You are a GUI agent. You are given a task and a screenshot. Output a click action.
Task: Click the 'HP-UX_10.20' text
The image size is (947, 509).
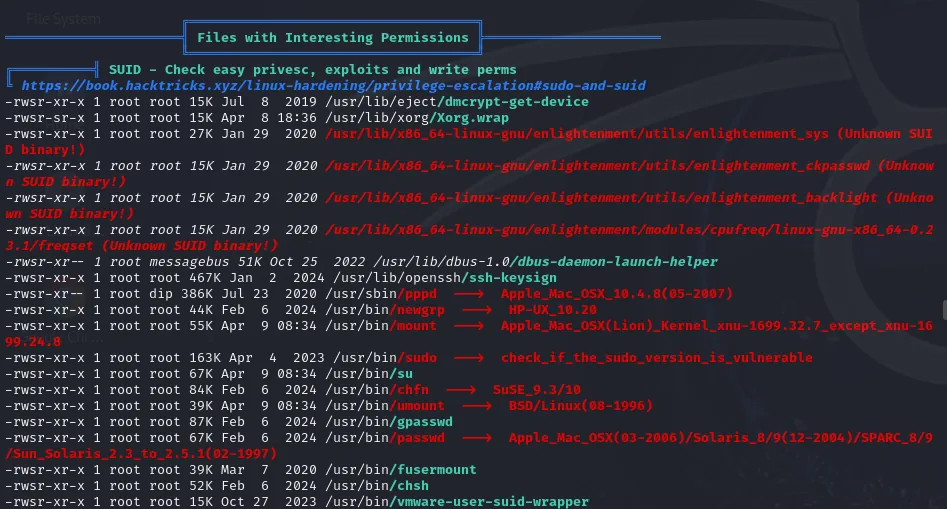point(553,310)
